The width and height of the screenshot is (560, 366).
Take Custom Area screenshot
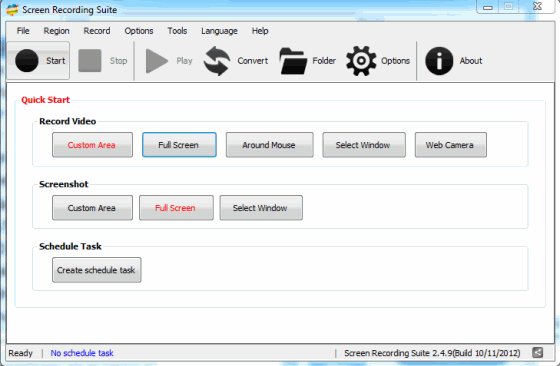92,208
